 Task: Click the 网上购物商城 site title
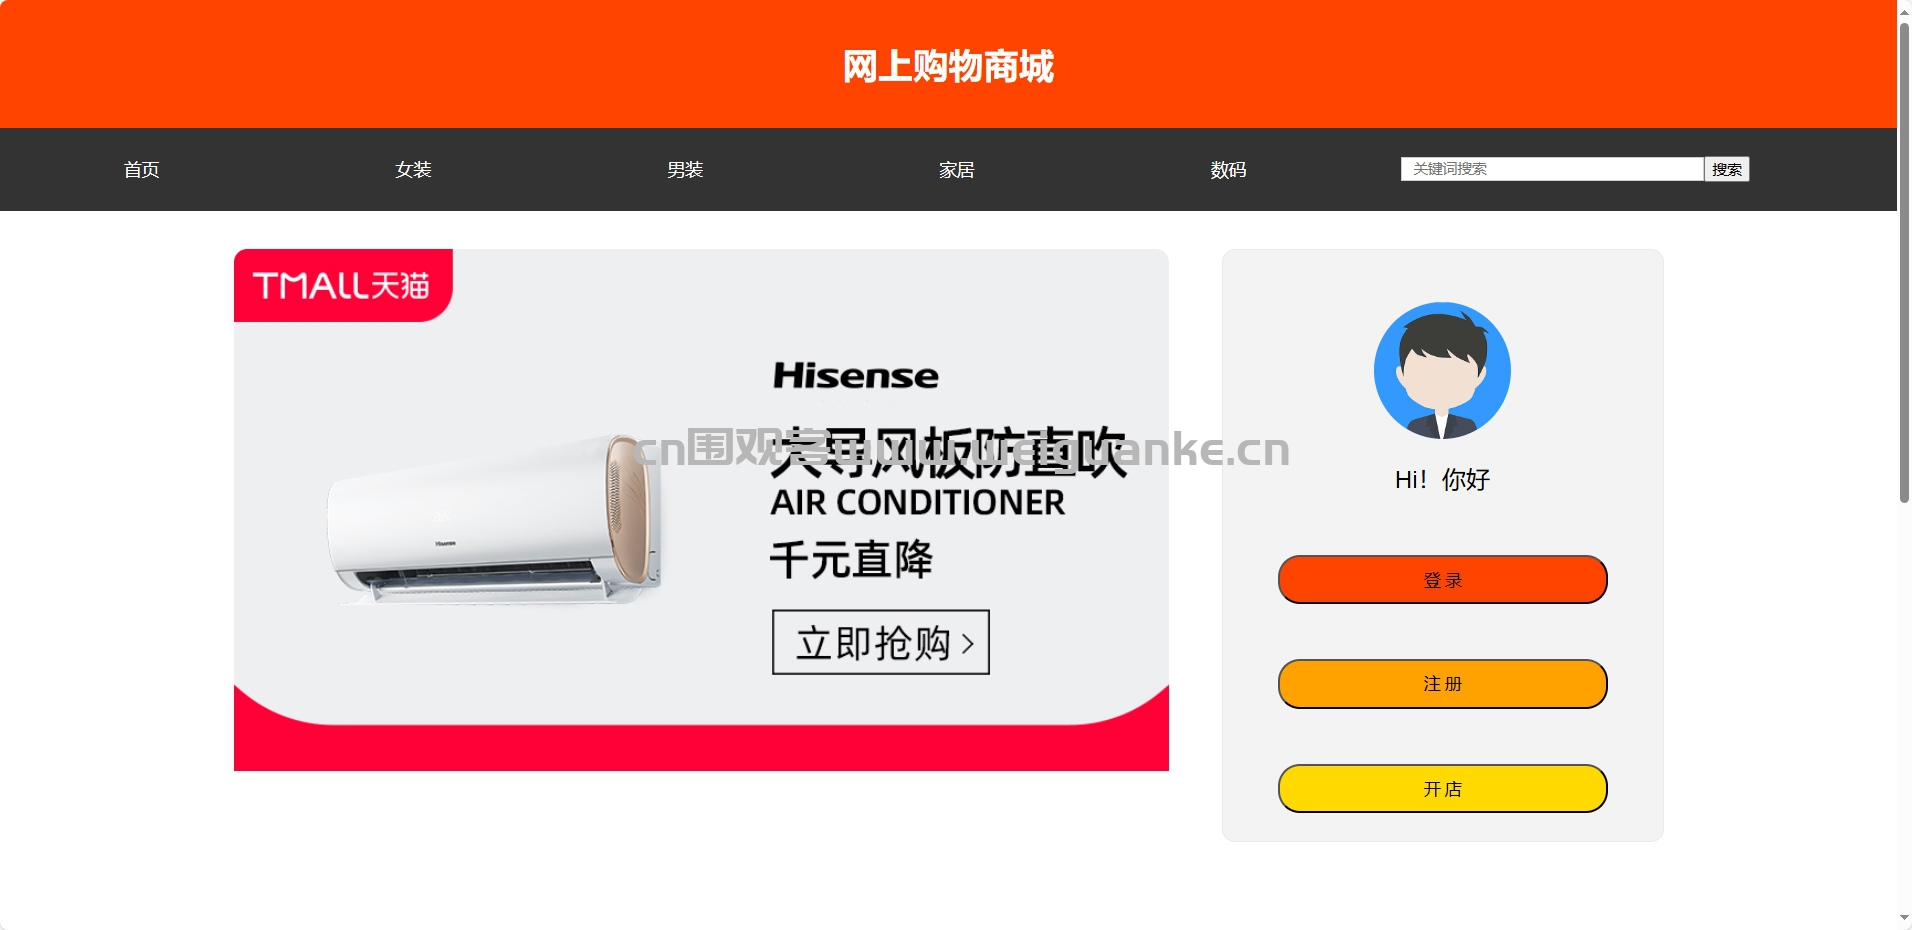coord(948,66)
